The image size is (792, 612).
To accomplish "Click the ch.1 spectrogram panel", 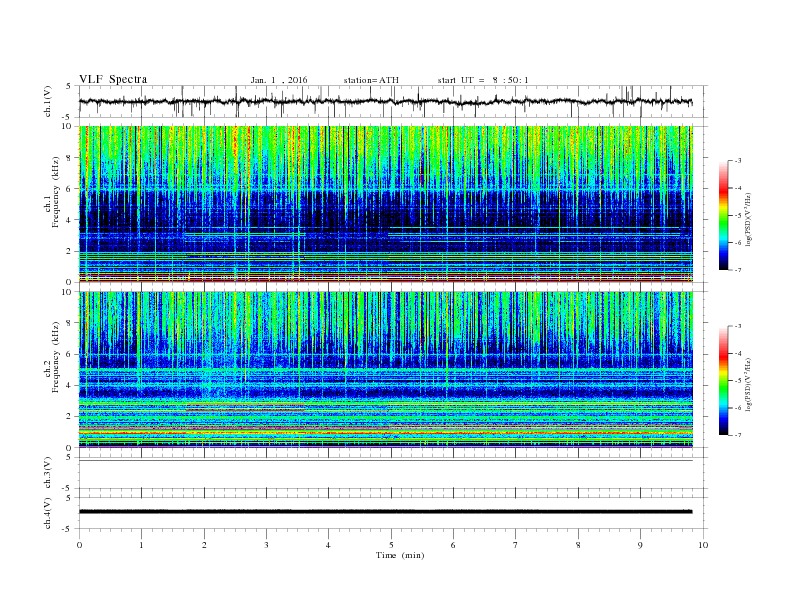I will tap(386, 204).
